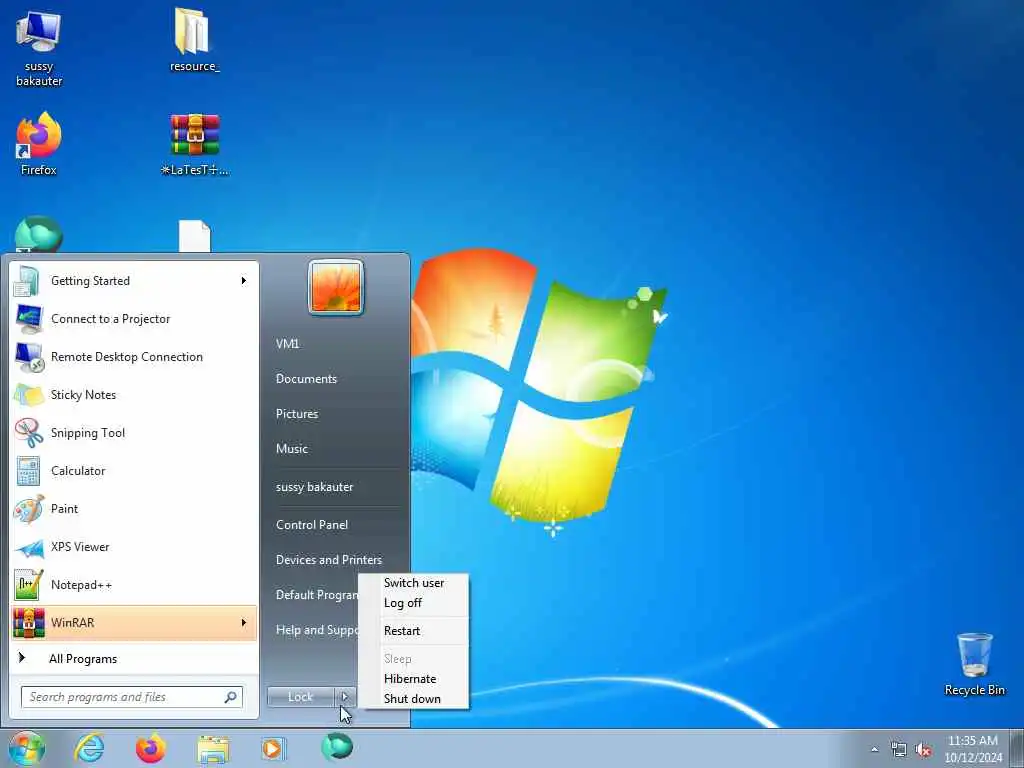Open Firefox from the taskbar
1024x768 pixels.
150,748
